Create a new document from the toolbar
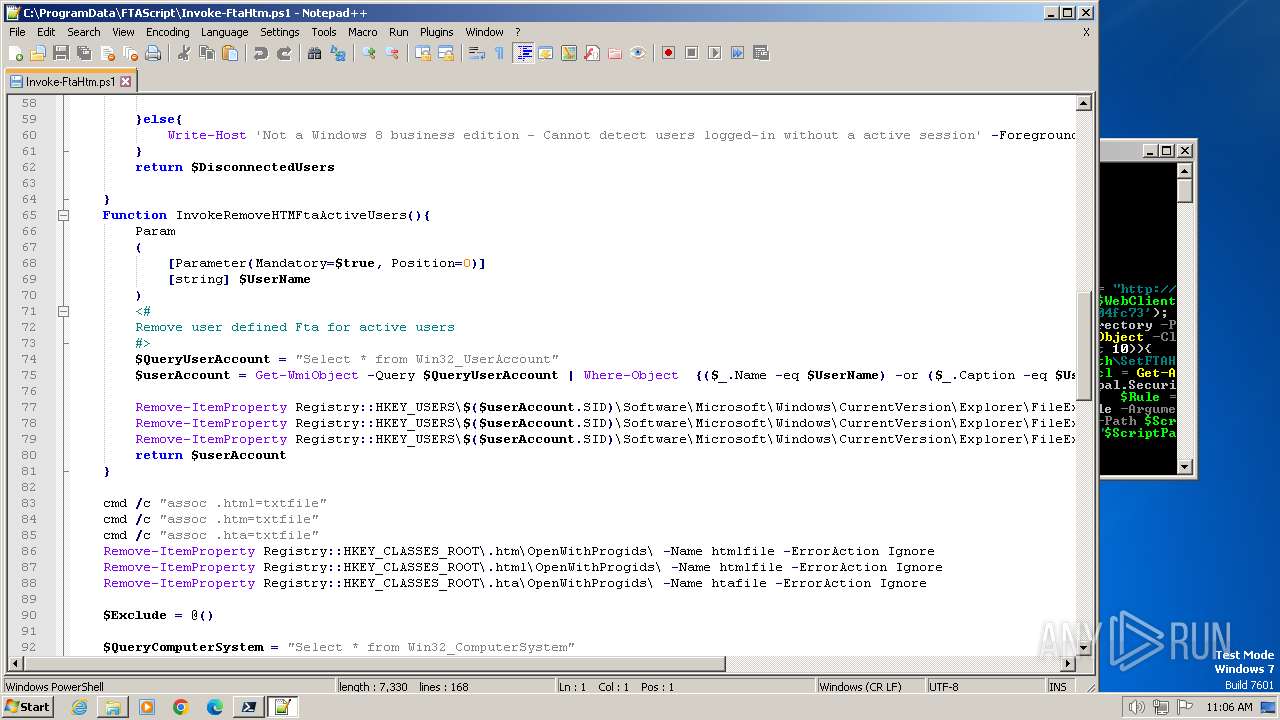 pos(17,53)
